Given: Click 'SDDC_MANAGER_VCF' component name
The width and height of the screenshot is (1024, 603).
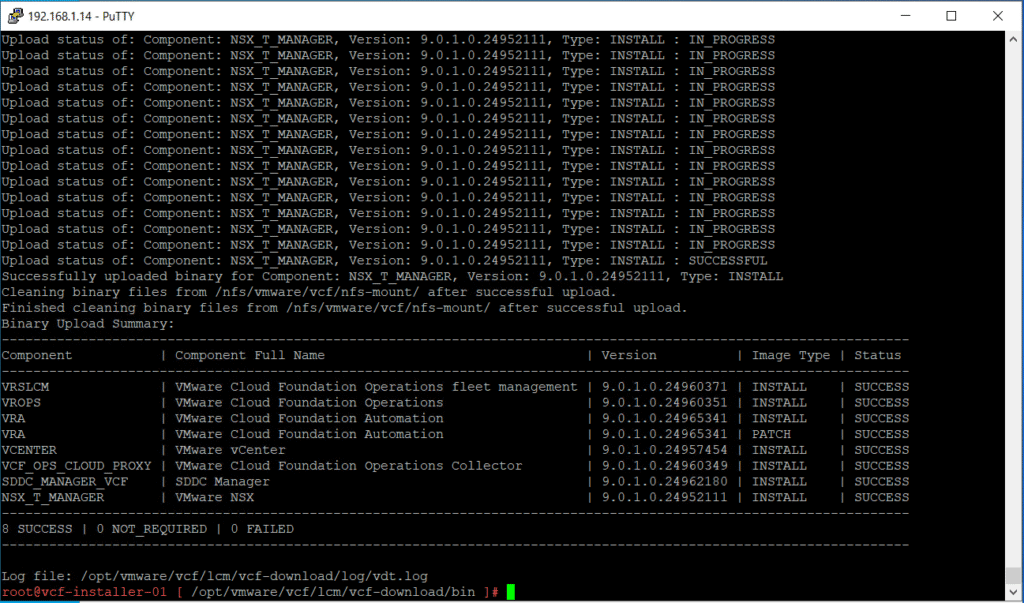Looking at the screenshot, I should click(65, 481).
